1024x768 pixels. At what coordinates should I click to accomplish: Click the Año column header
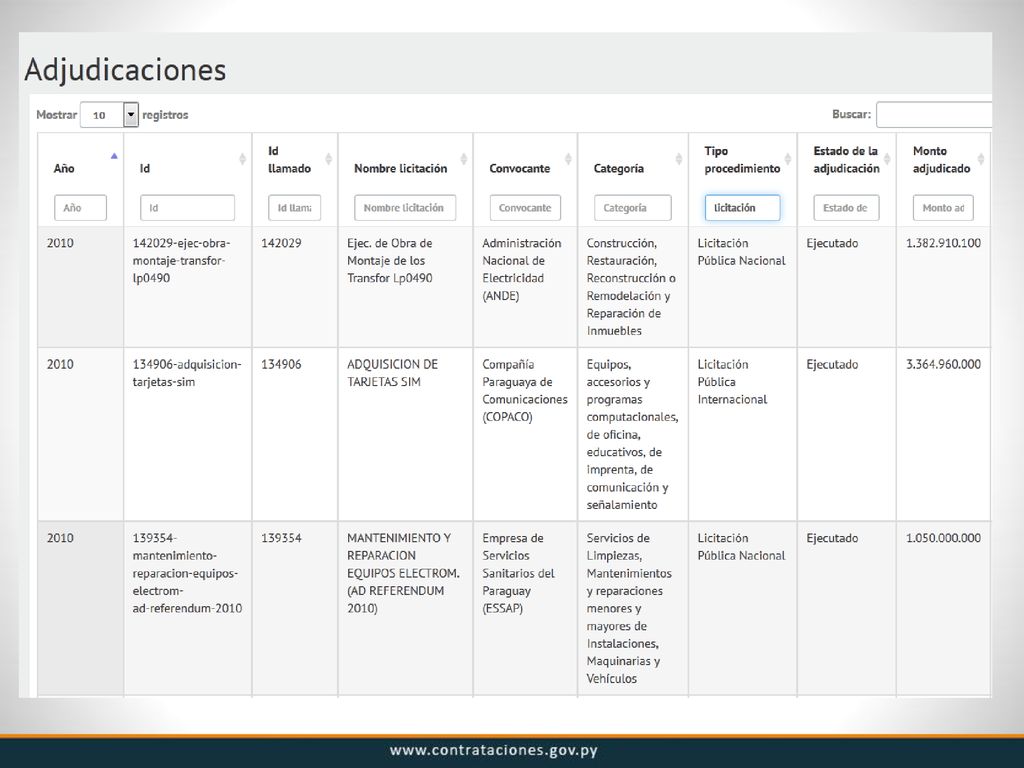[64, 168]
